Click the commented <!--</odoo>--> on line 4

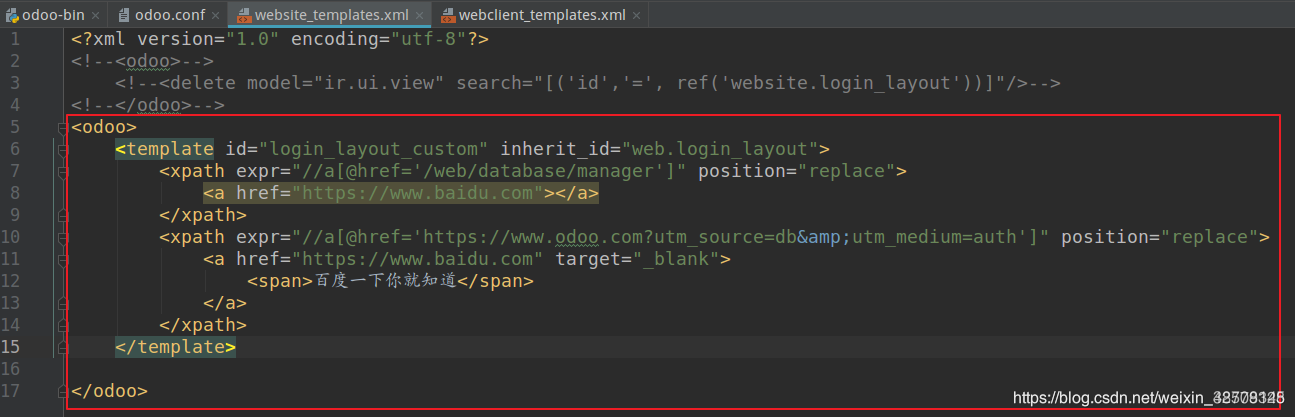click(148, 105)
